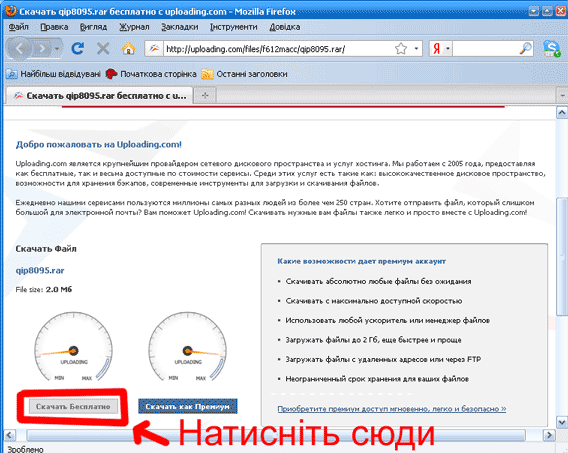Open the back/forward history dropdown
Viewport: 568px width, 453px height.
[57, 48]
